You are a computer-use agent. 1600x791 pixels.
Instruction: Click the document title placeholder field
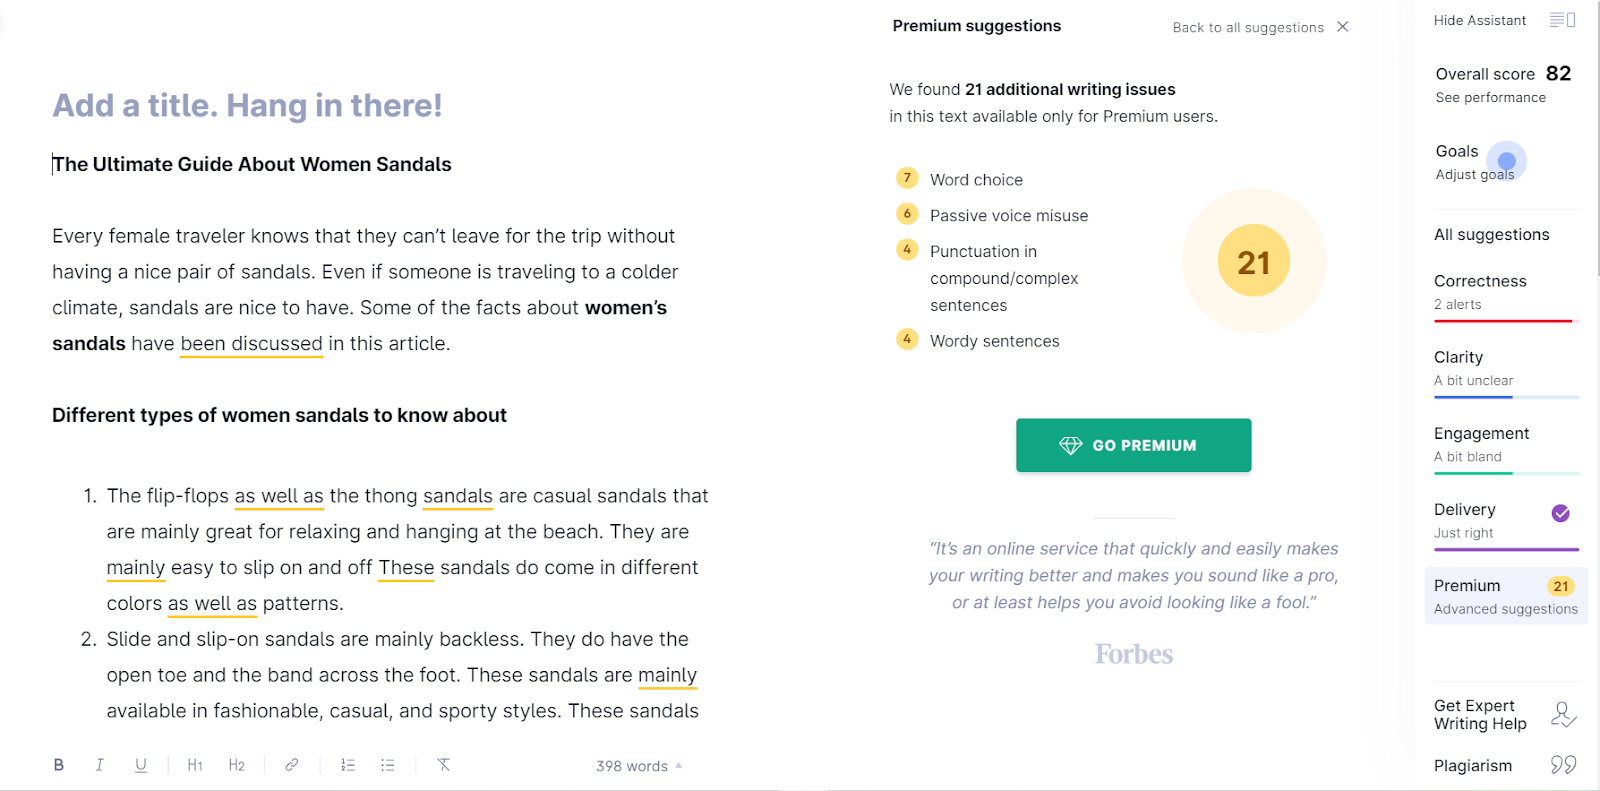tap(247, 105)
